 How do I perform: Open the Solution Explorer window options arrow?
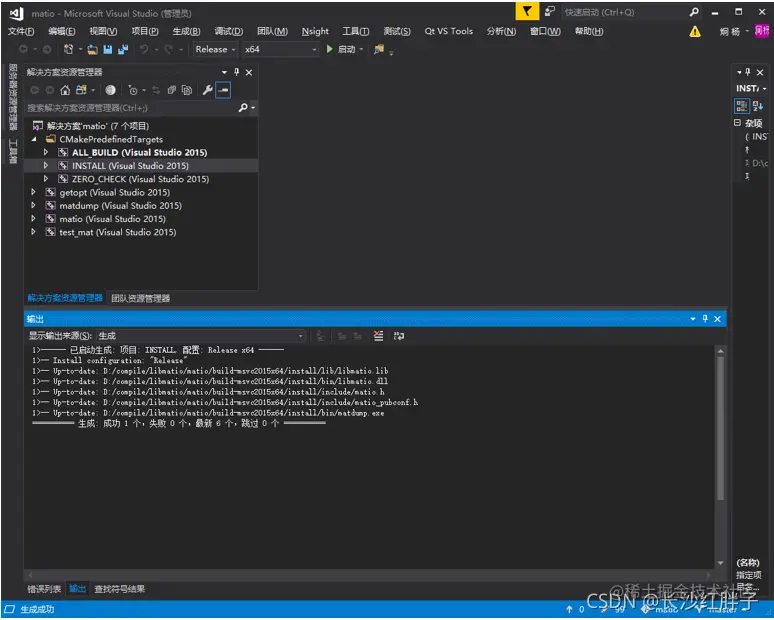tap(224, 73)
